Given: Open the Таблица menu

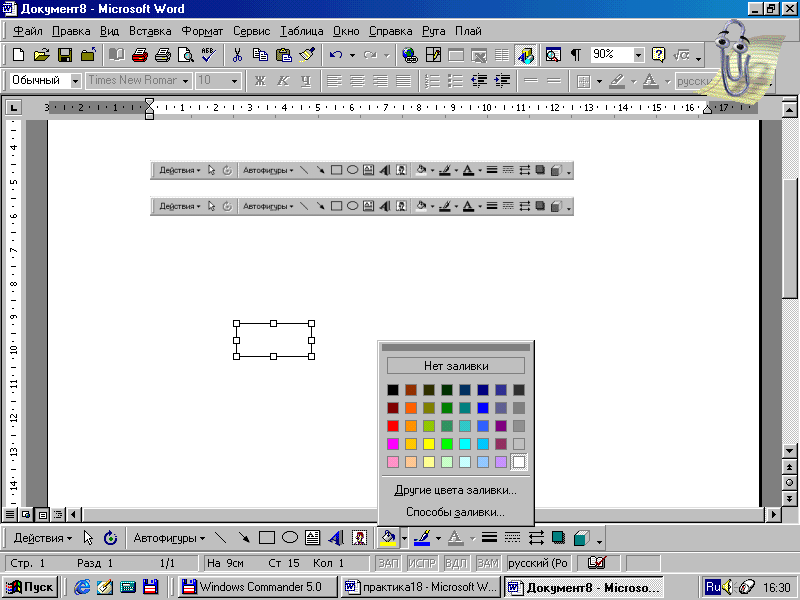Looking at the screenshot, I should click(302, 31).
